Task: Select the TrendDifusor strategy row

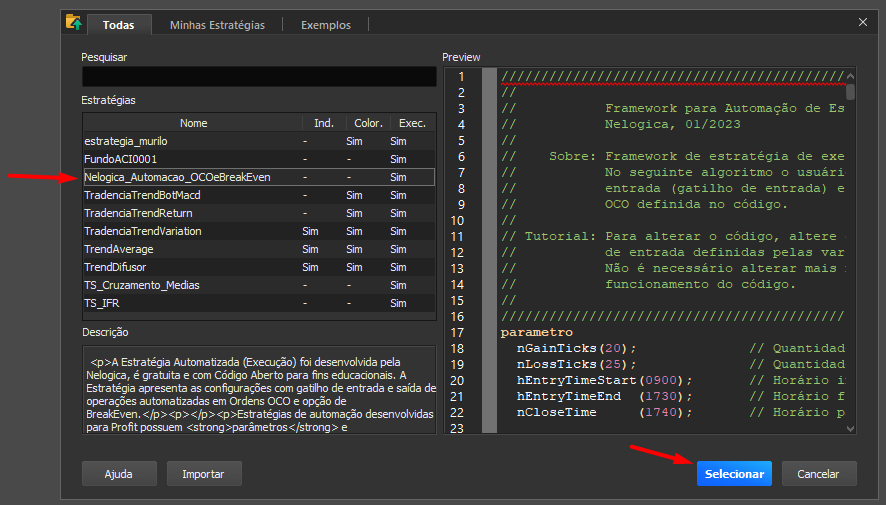Action: pyautogui.click(x=259, y=267)
